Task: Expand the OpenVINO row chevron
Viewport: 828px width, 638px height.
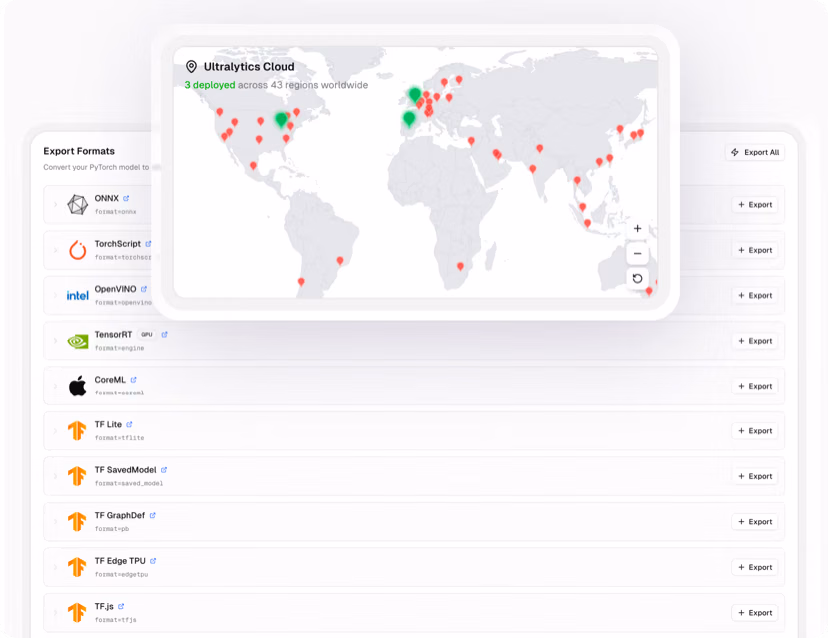Action: (55, 295)
